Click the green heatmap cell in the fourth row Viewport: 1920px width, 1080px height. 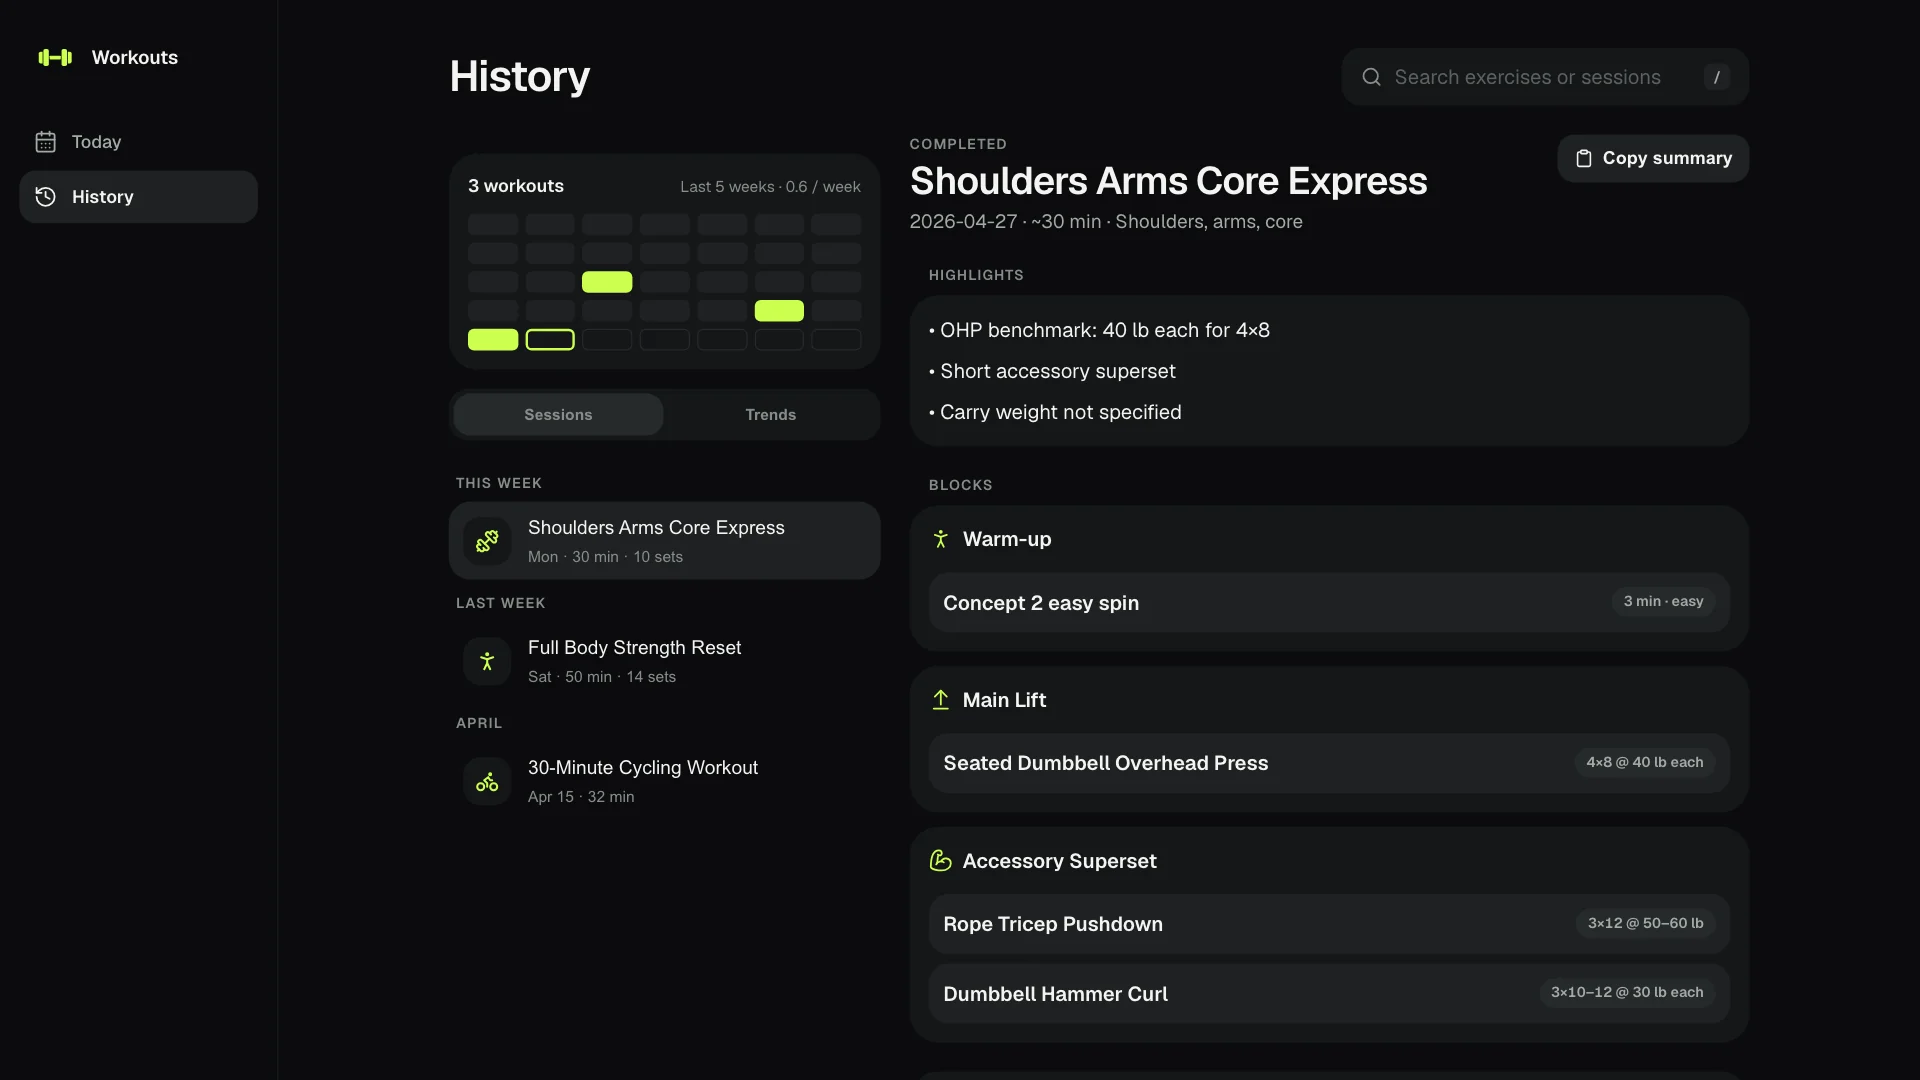pos(779,311)
